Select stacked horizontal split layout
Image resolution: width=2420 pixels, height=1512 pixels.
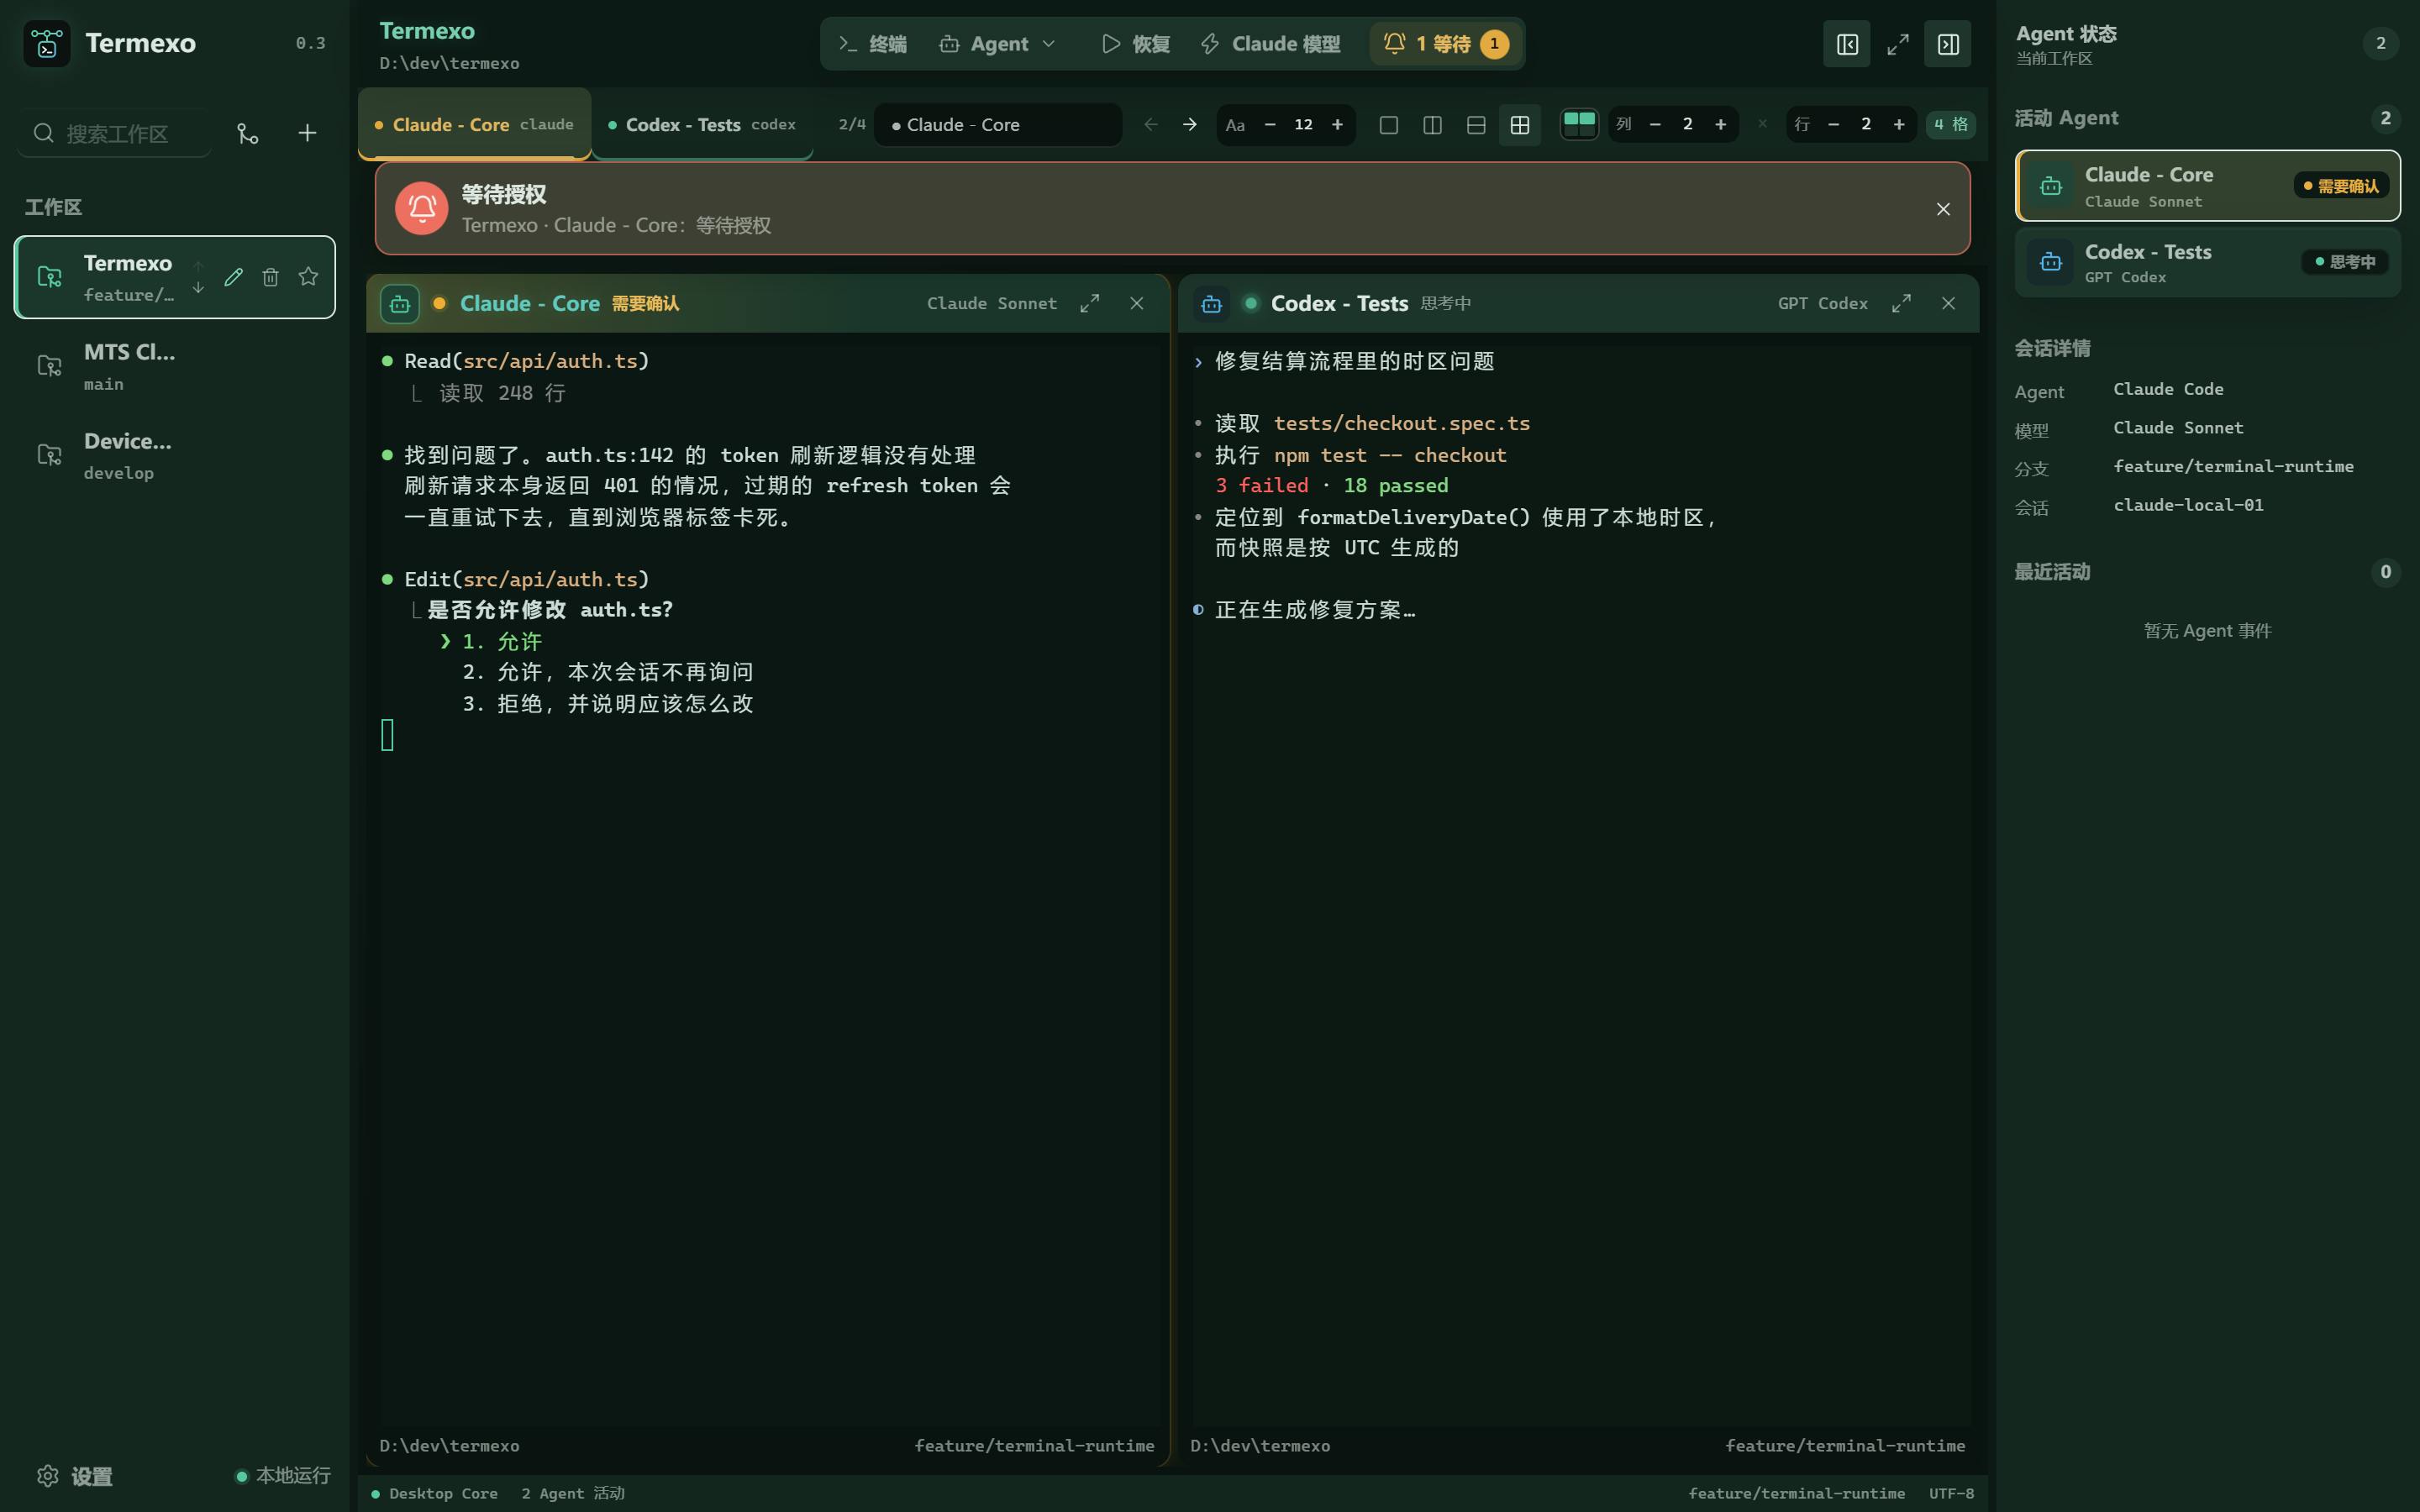tap(1476, 125)
